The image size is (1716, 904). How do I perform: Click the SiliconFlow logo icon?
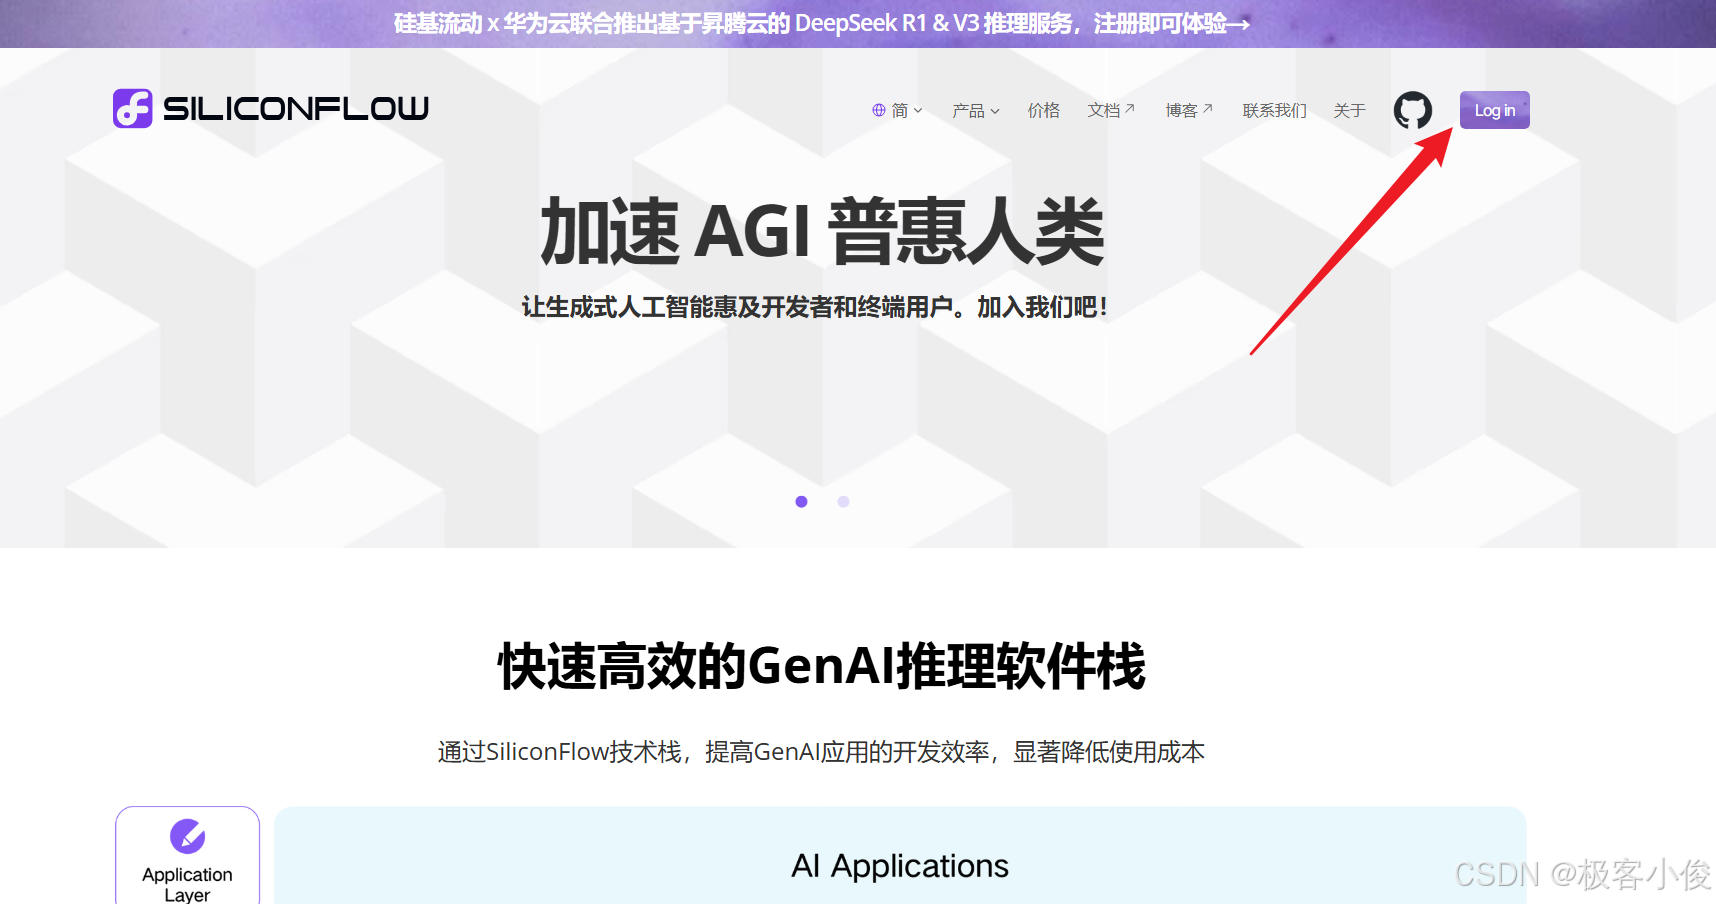pyautogui.click(x=132, y=108)
